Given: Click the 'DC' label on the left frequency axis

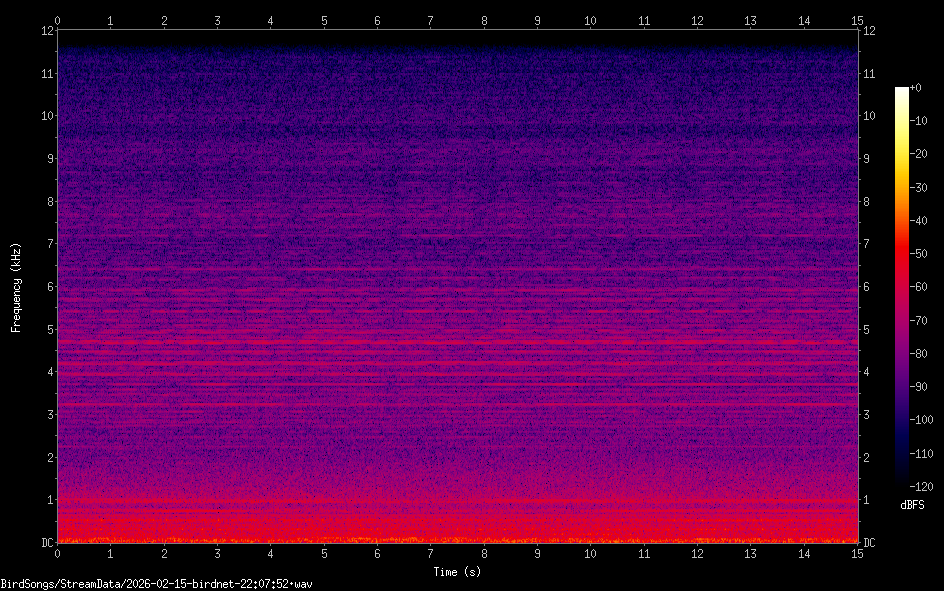Looking at the screenshot, I should point(47,543).
